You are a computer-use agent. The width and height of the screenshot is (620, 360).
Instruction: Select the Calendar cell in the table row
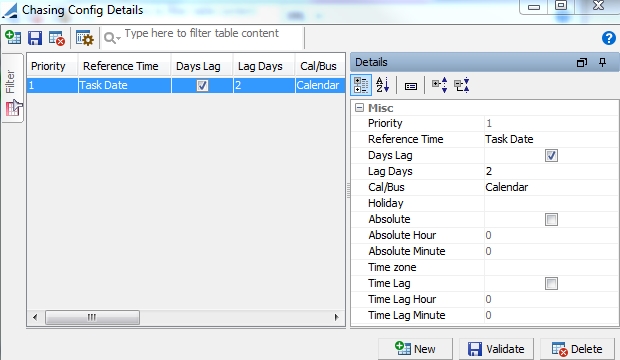pyautogui.click(x=320, y=85)
